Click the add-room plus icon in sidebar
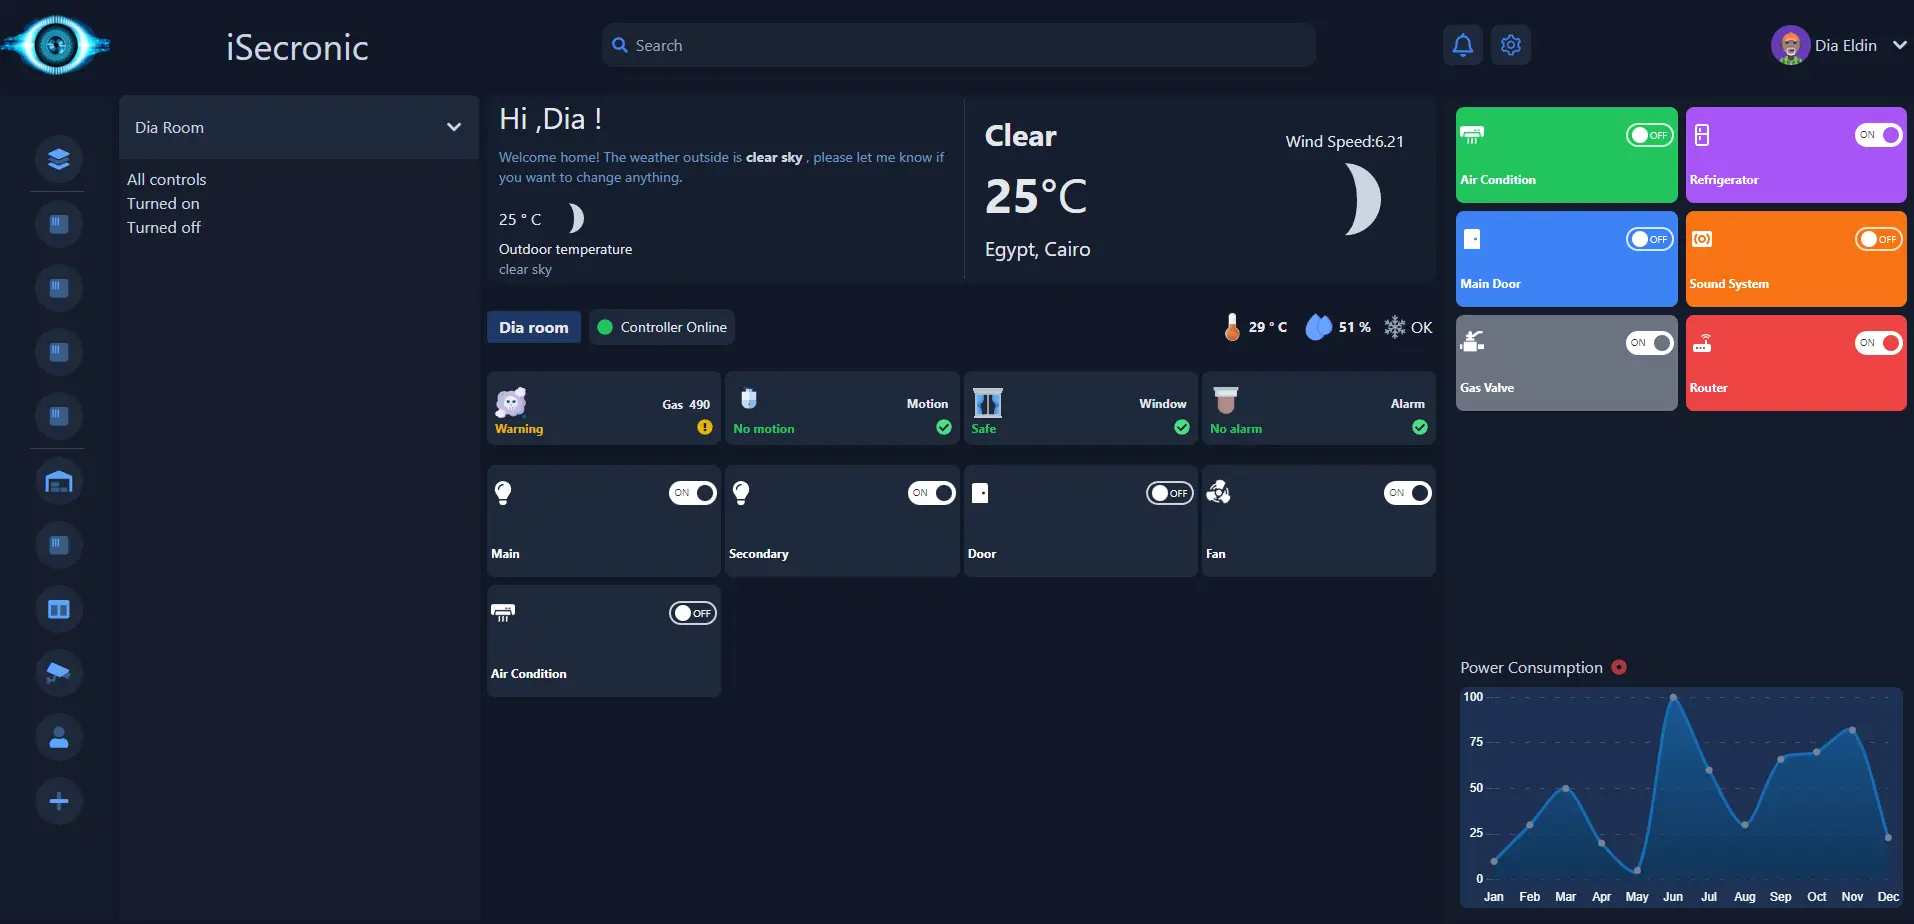This screenshot has height=924, width=1914. [58, 800]
